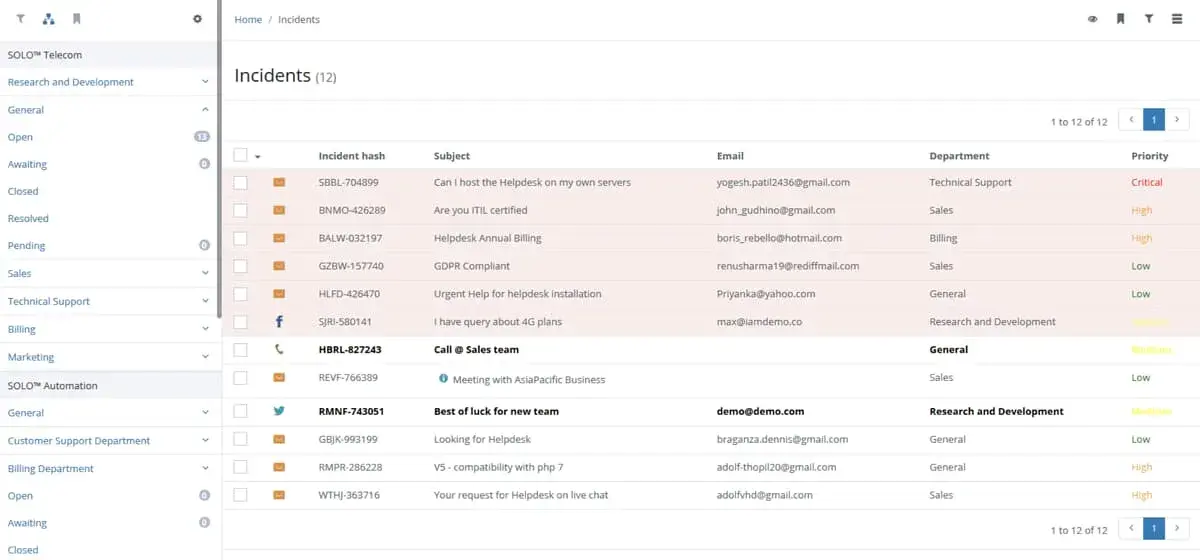This screenshot has width=1200, height=560.
Task: Check the select-all checkbox in table header
Action: [x=240, y=155]
